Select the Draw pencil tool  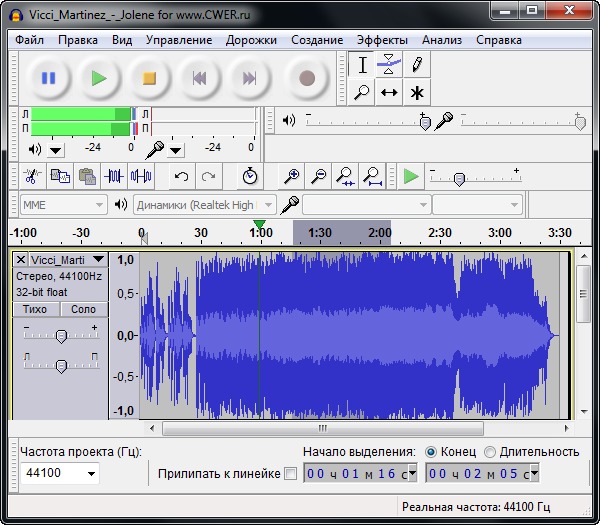tap(417, 65)
